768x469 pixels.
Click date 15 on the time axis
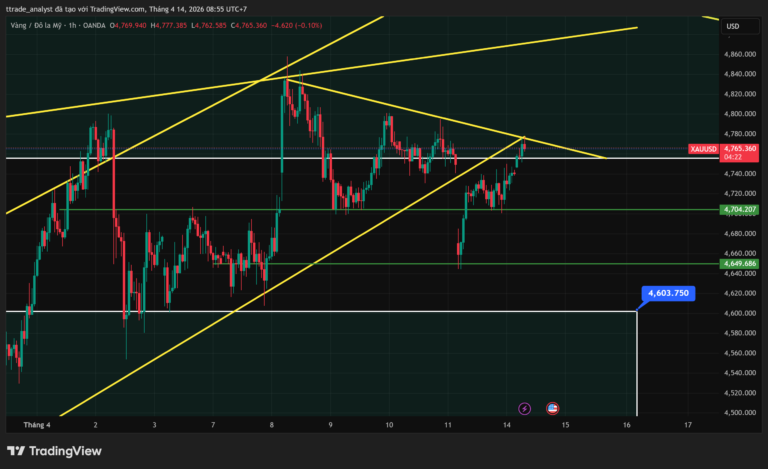[565, 425]
